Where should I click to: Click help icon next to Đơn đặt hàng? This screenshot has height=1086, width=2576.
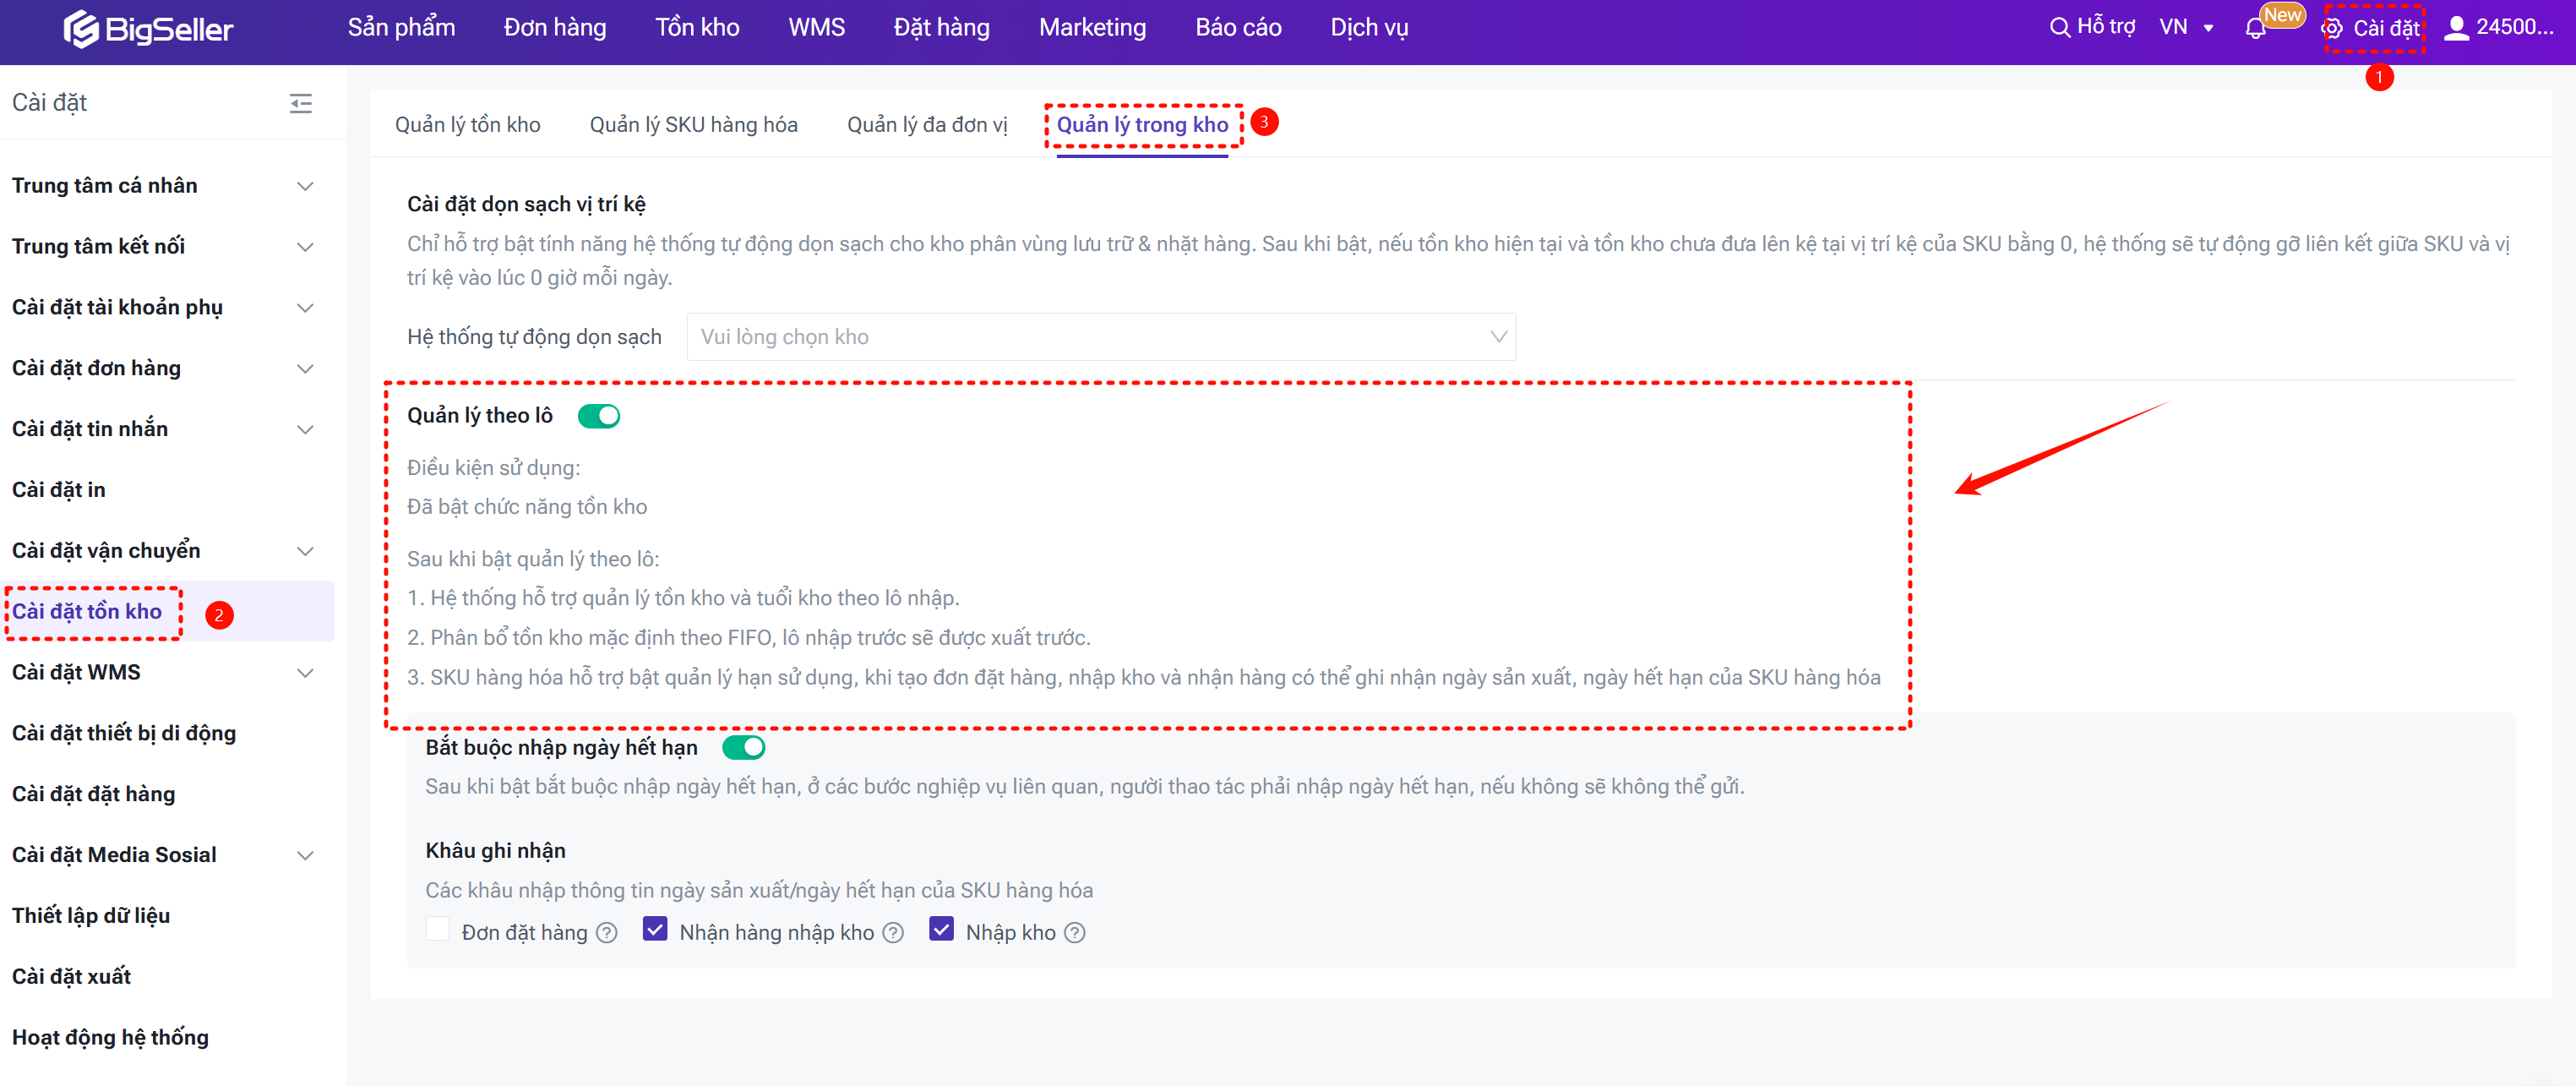[607, 933]
